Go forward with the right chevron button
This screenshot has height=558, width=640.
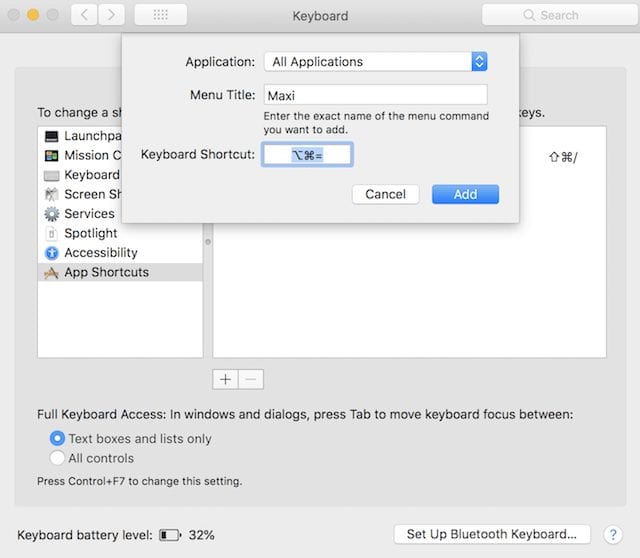[x=112, y=15]
